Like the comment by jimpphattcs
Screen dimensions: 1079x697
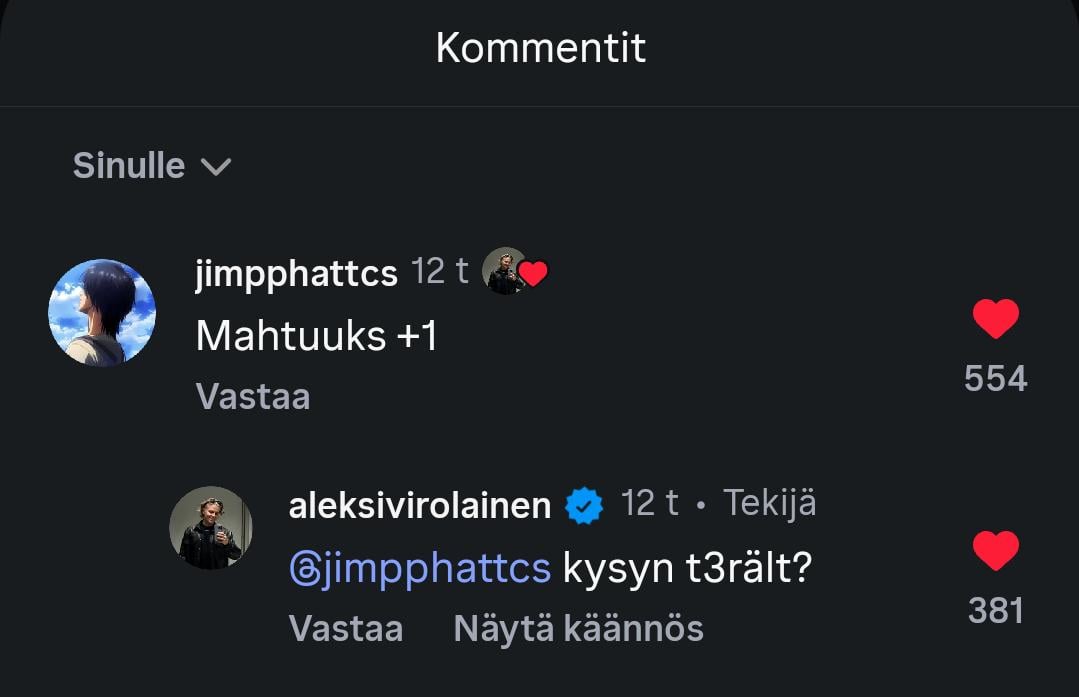click(995, 320)
